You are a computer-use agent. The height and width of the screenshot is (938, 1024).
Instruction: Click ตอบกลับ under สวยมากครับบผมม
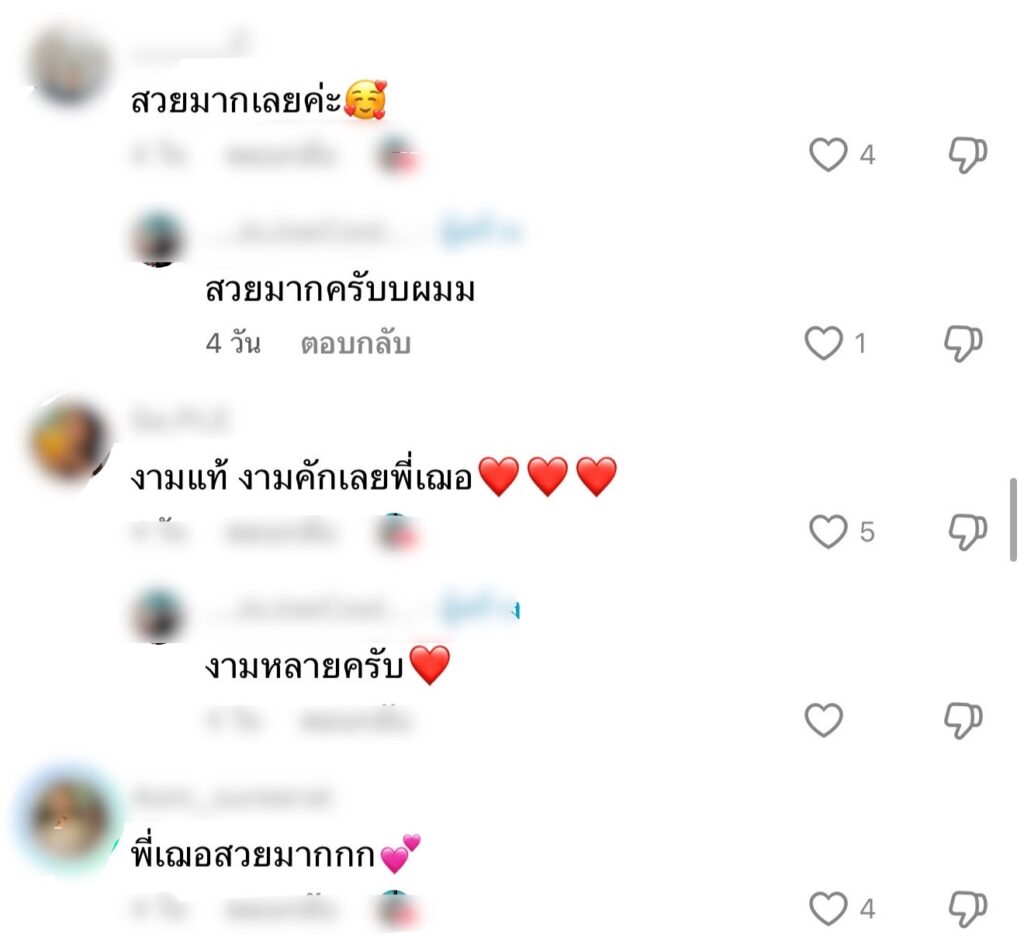pyautogui.click(x=355, y=344)
